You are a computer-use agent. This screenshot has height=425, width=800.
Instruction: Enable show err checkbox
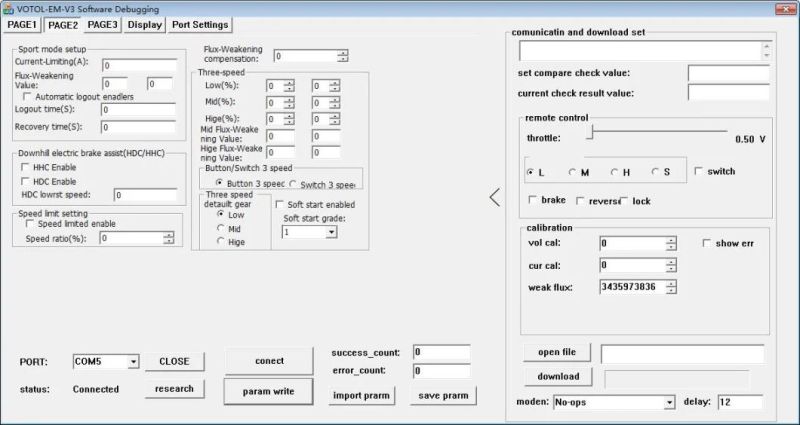[x=707, y=243]
